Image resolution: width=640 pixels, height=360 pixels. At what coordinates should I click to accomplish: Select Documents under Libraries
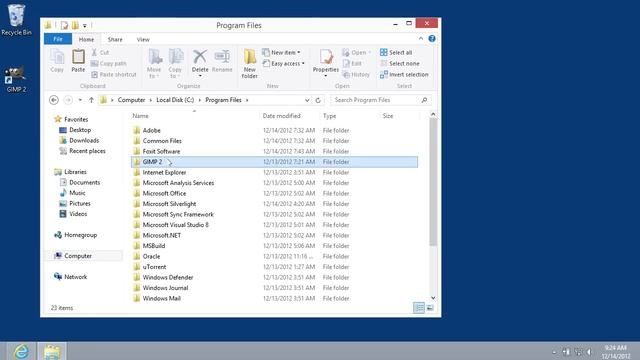[80, 182]
